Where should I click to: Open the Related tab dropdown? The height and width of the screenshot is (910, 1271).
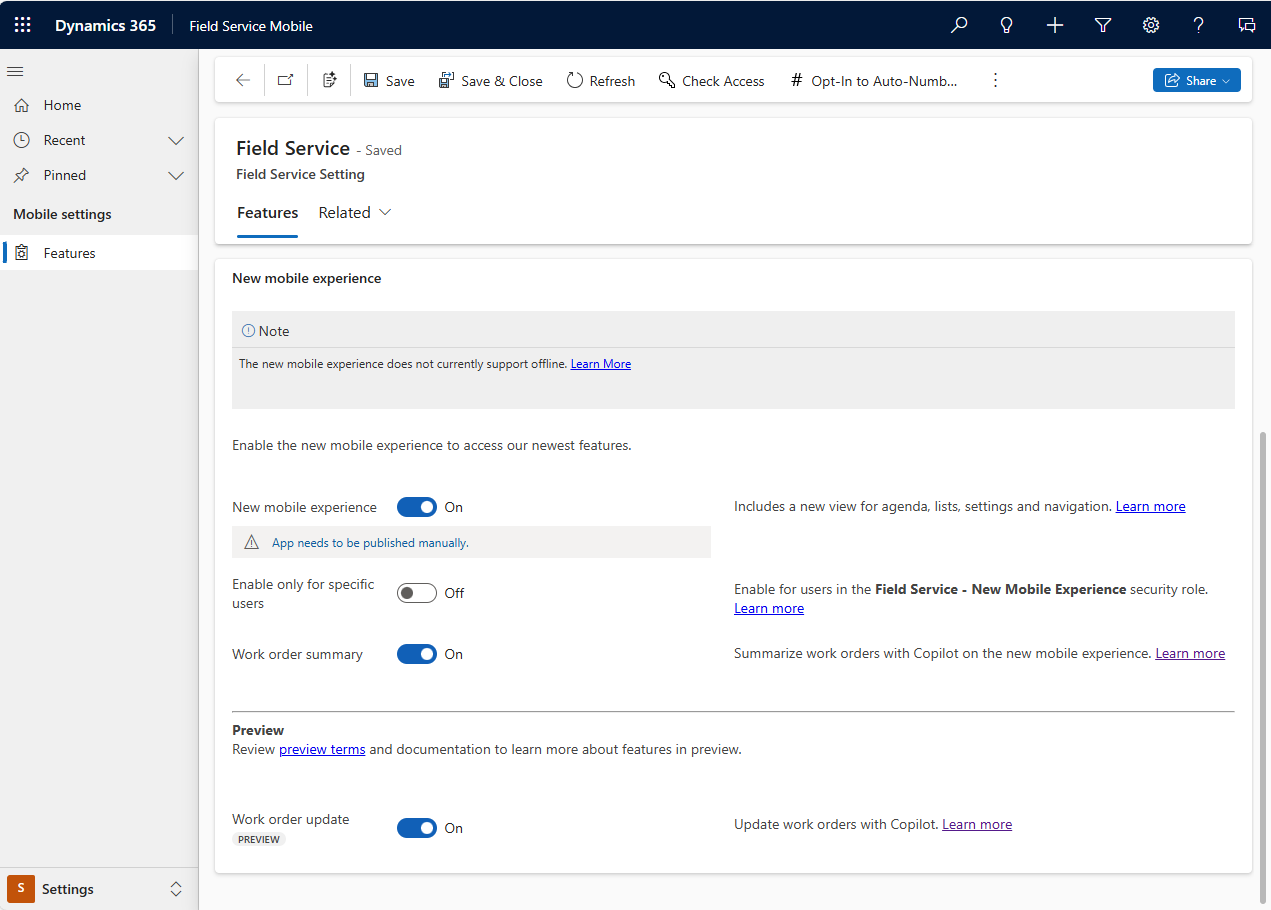(x=355, y=213)
